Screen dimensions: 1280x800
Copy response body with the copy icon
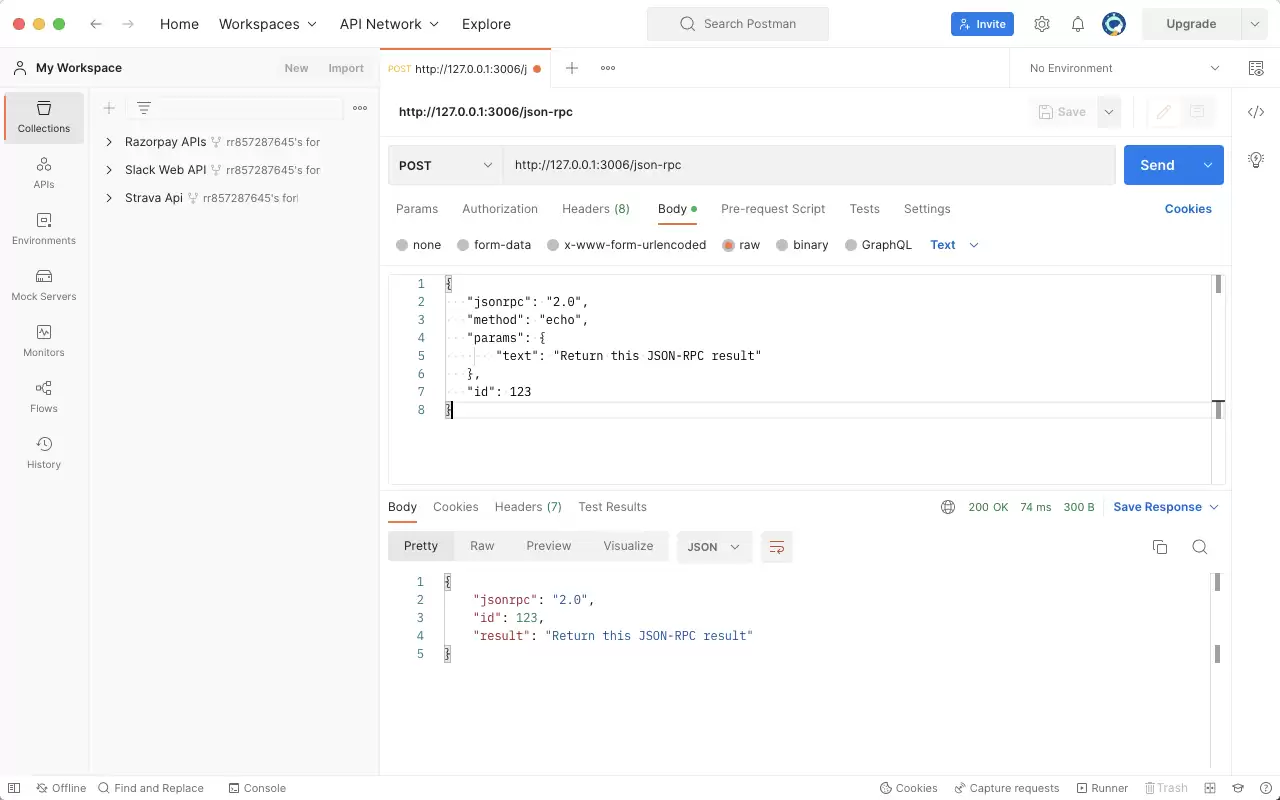pyautogui.click(x=1160, y=547)
